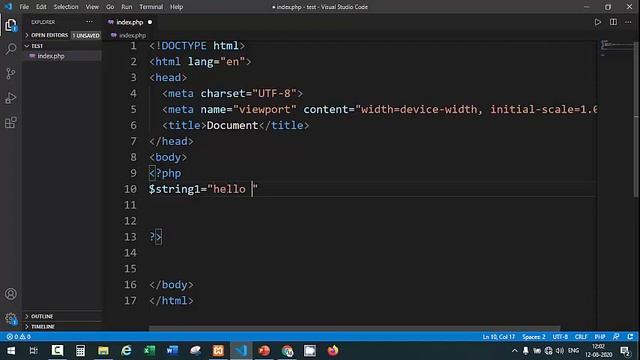The width and height of the screenshot is (640, 360).
Task: Launch Internet Explorer from taskbar
Action: pyautogui.click(x=127, y=351)
